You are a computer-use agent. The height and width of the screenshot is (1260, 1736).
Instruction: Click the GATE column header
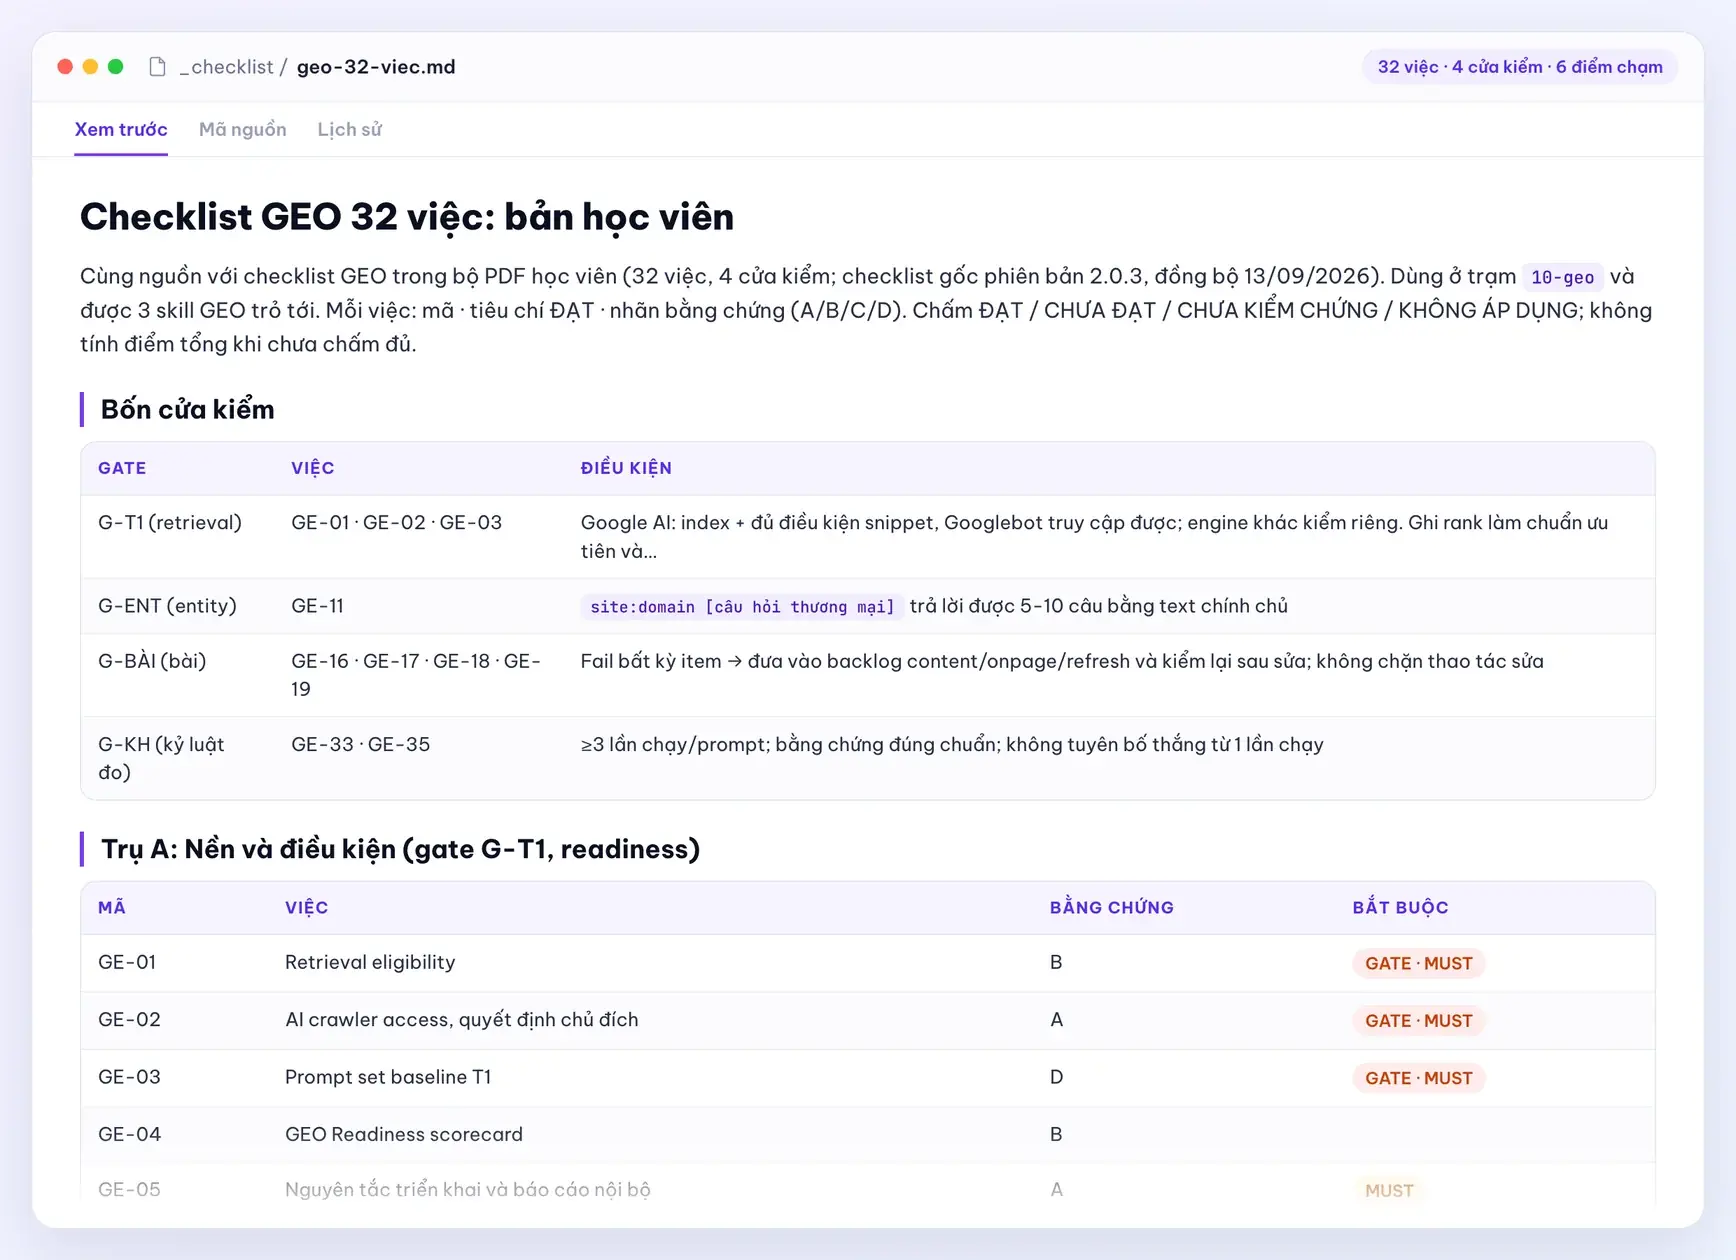click(122, 468)
